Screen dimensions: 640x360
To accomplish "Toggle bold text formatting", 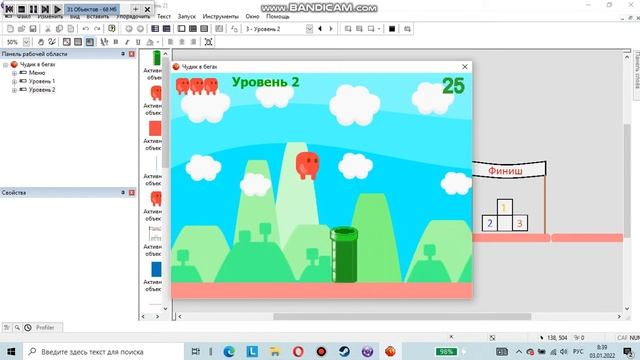I will pos(116,42).
